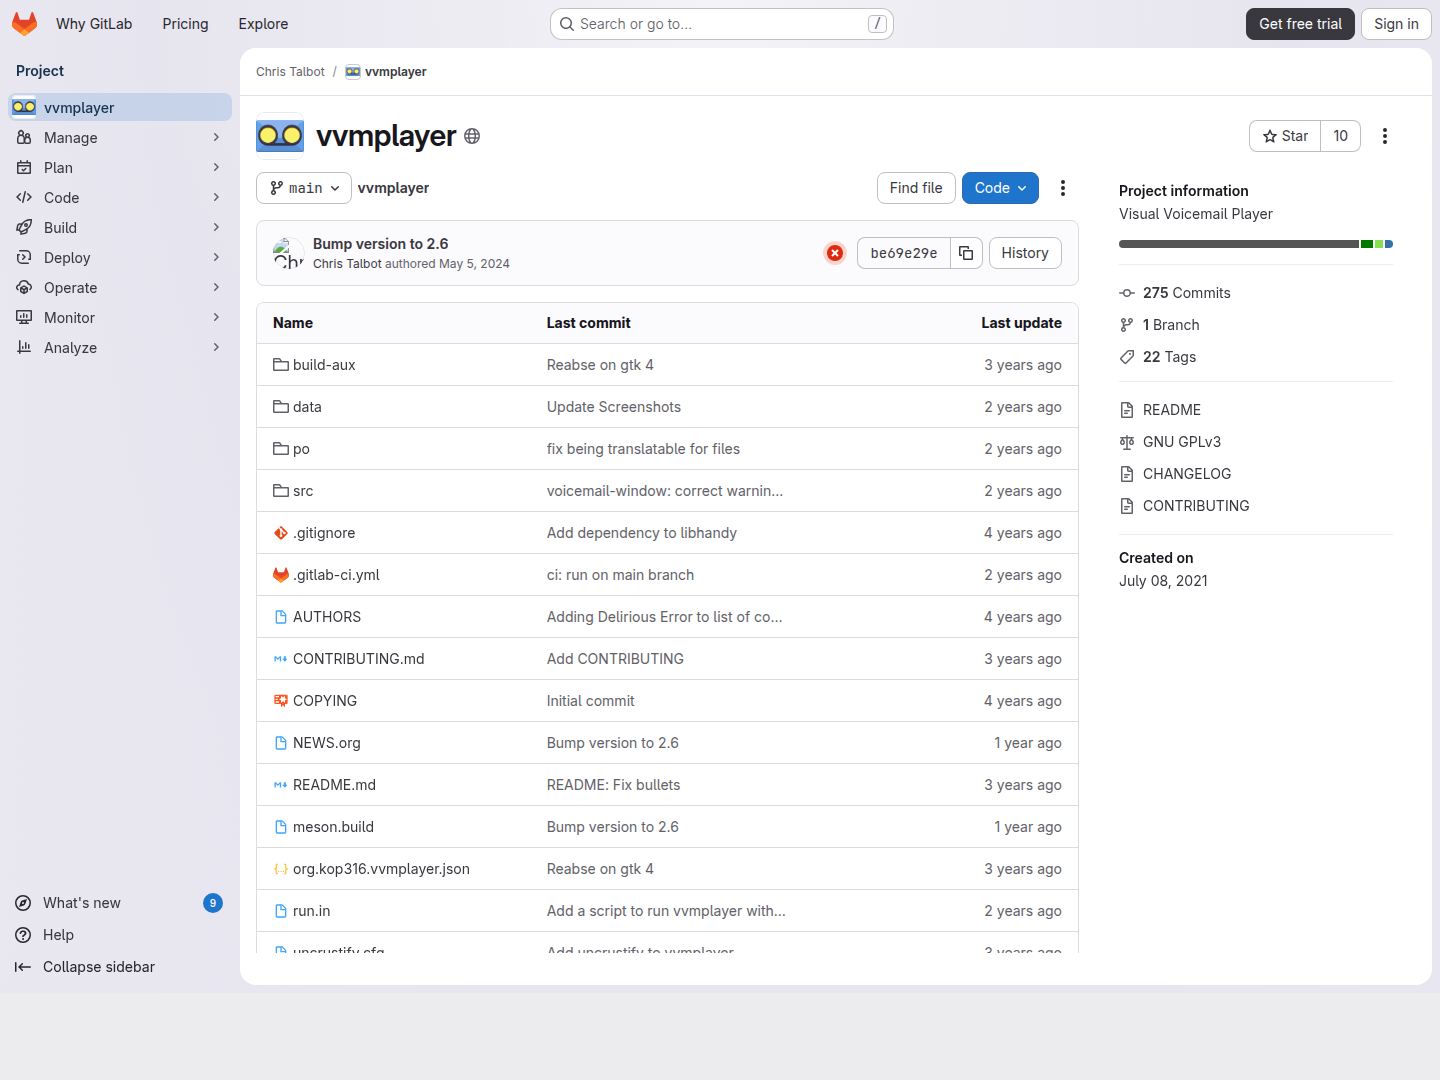Open the ci: run on main branch commit
The image size is (1440, 1080).
pyautogui.click(x=620, y=575)
